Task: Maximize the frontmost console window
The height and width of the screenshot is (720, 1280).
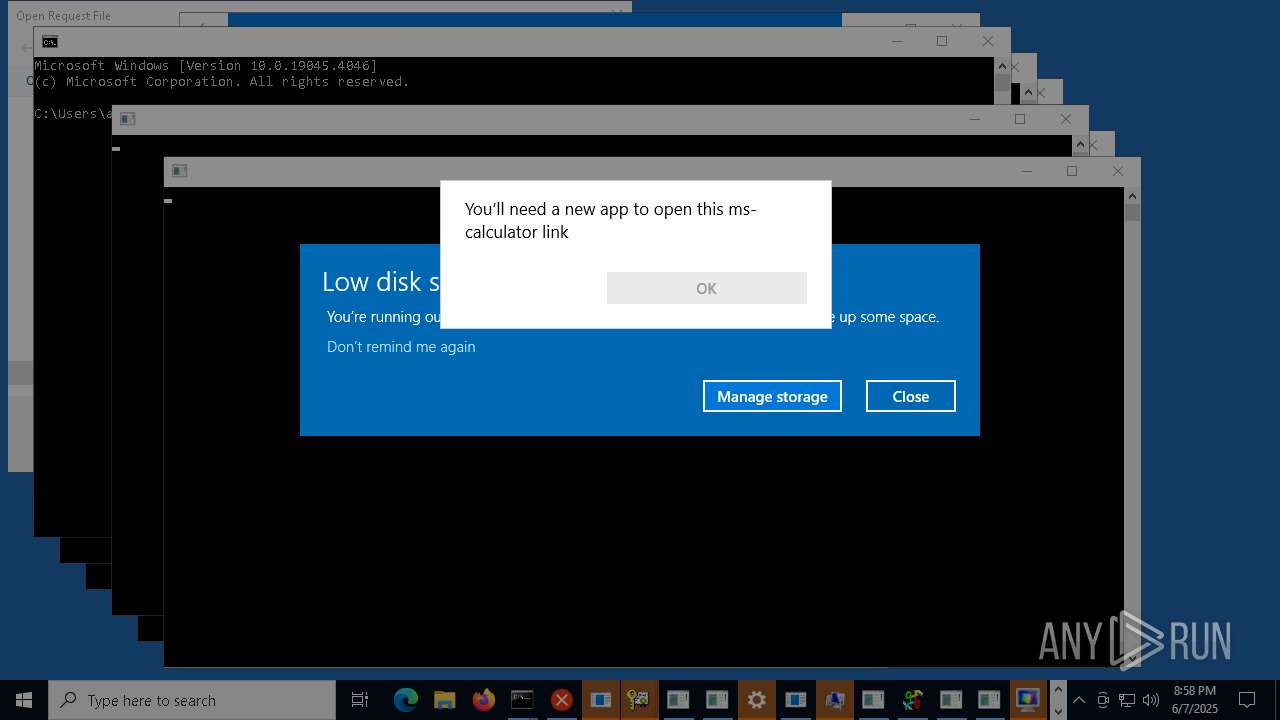Action: pos(1072,171)
